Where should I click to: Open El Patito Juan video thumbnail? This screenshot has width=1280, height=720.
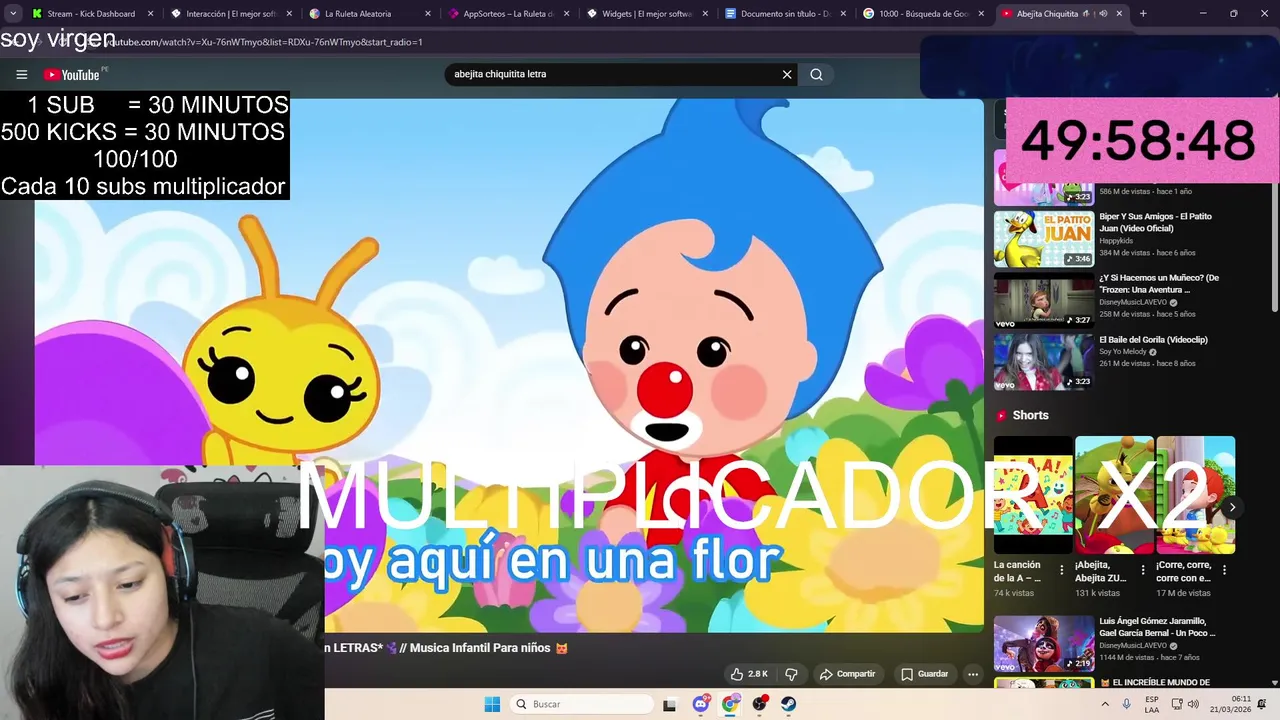point(1044,239)
